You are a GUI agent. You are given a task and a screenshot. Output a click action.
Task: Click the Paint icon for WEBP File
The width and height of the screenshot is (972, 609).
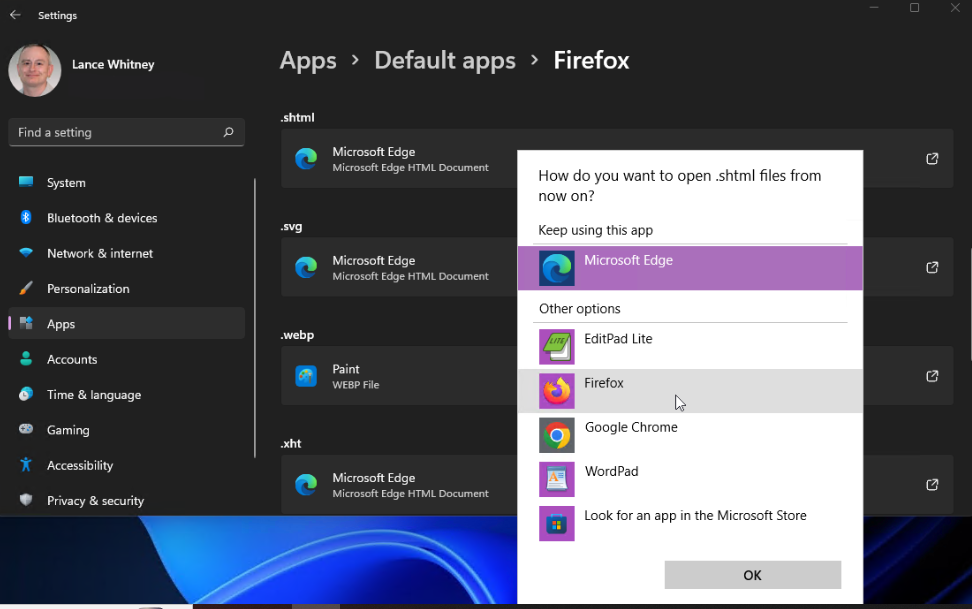click(x=305, y=376)
